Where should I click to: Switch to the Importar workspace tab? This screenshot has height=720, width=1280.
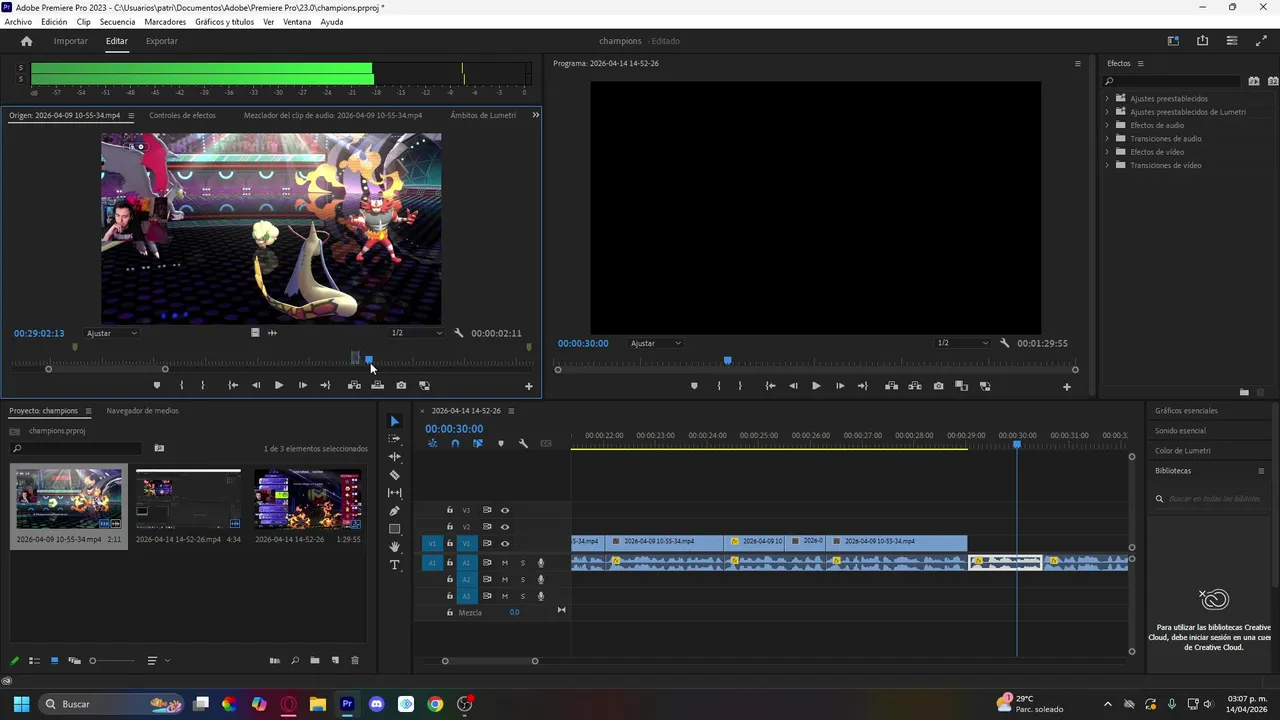click(x=70, y=41)
